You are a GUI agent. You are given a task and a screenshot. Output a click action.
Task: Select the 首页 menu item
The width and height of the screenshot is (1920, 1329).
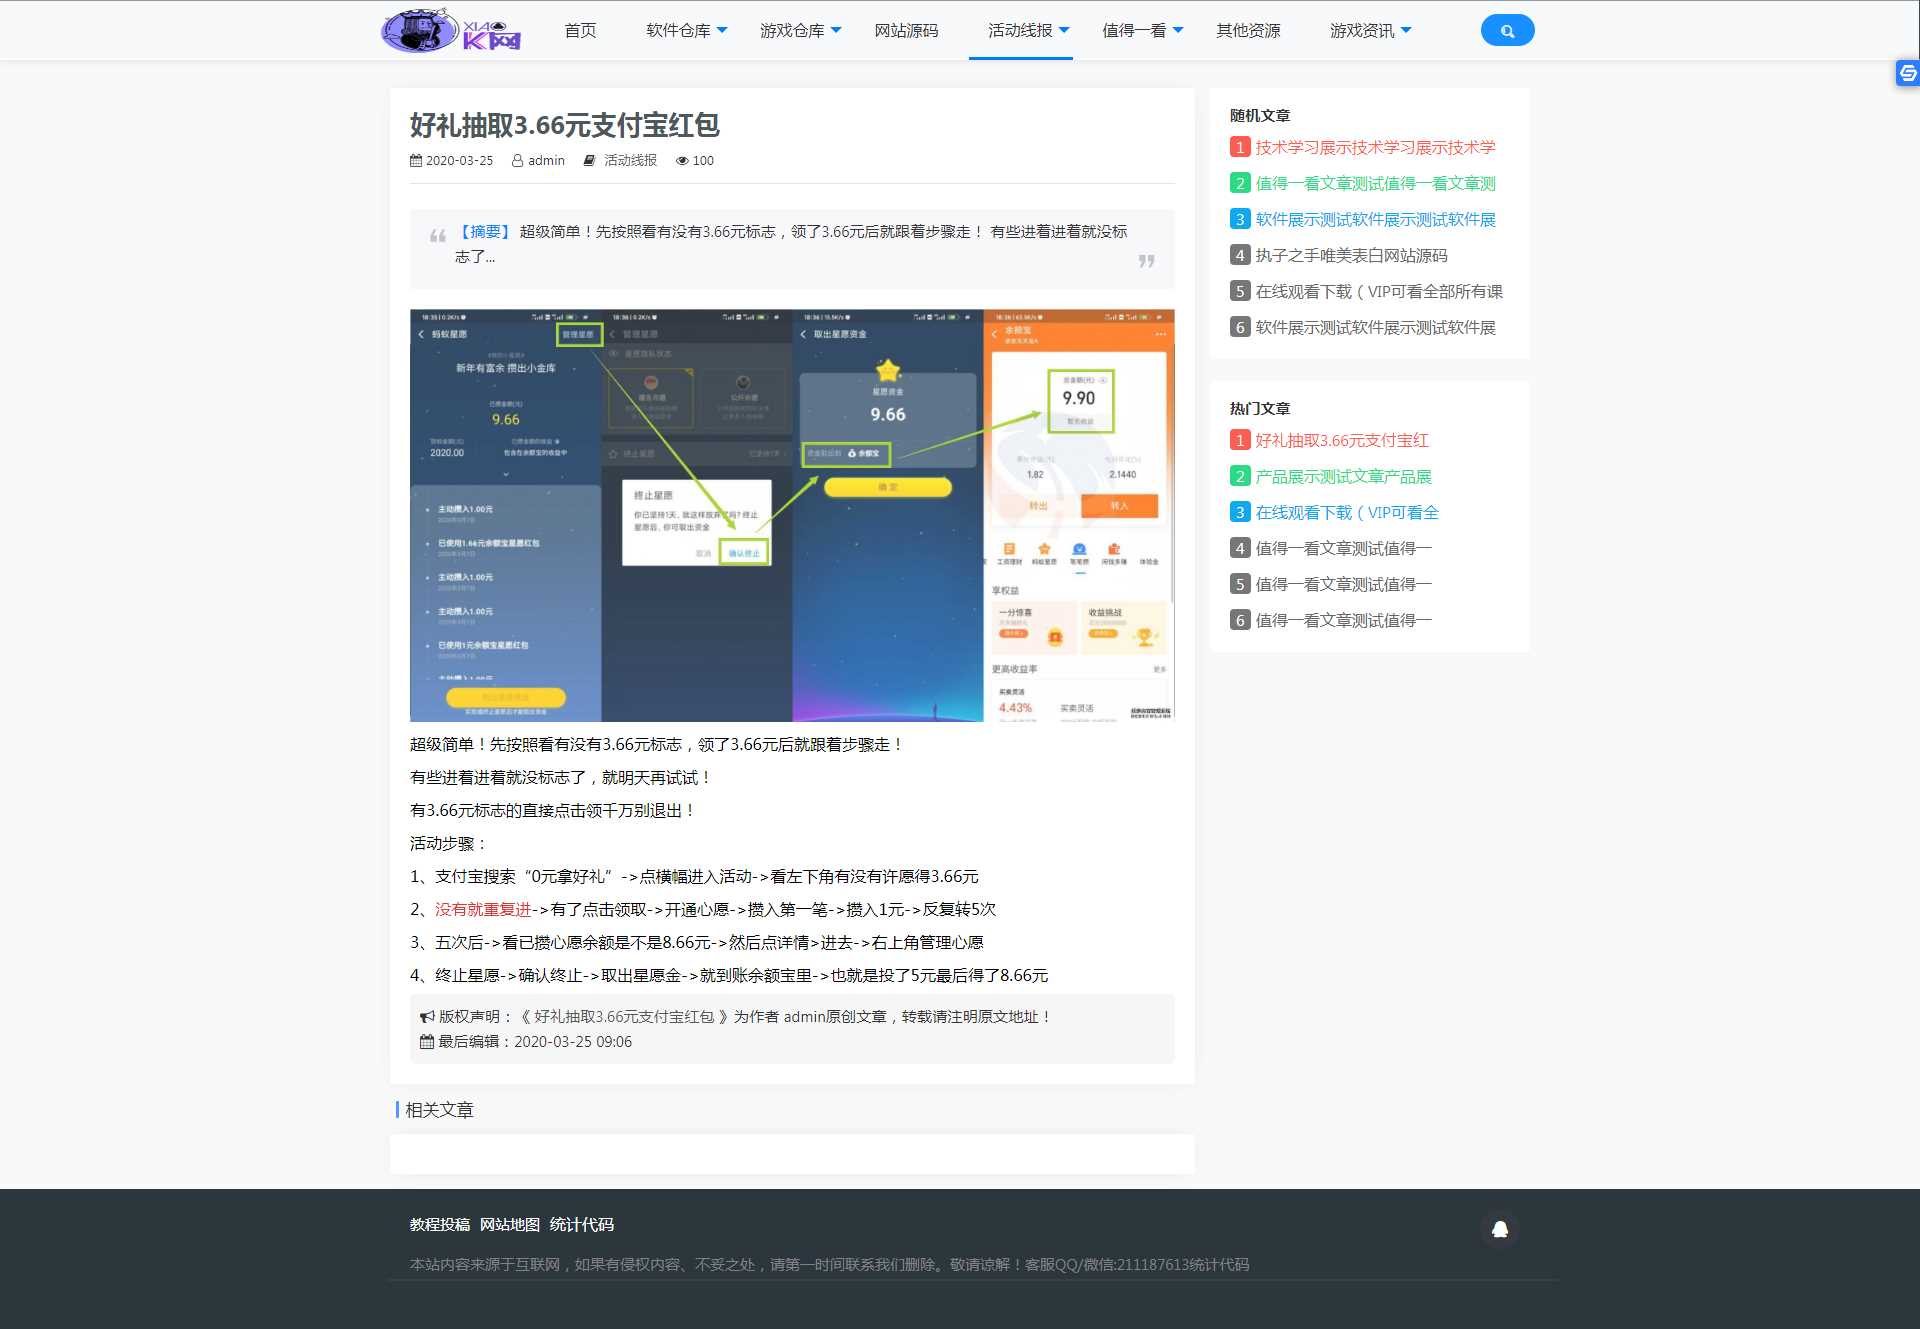click(x=580, y=30)
